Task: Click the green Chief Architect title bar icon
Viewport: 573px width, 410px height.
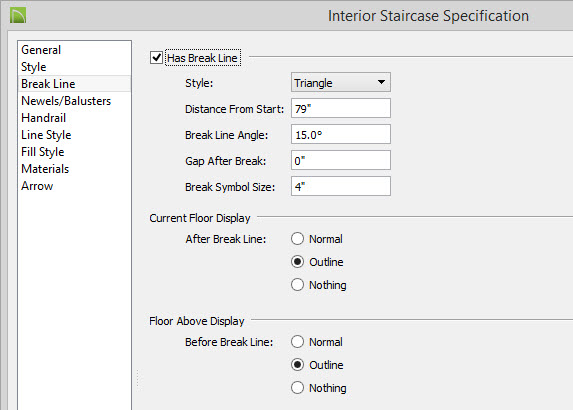Action: pos(18,16)
